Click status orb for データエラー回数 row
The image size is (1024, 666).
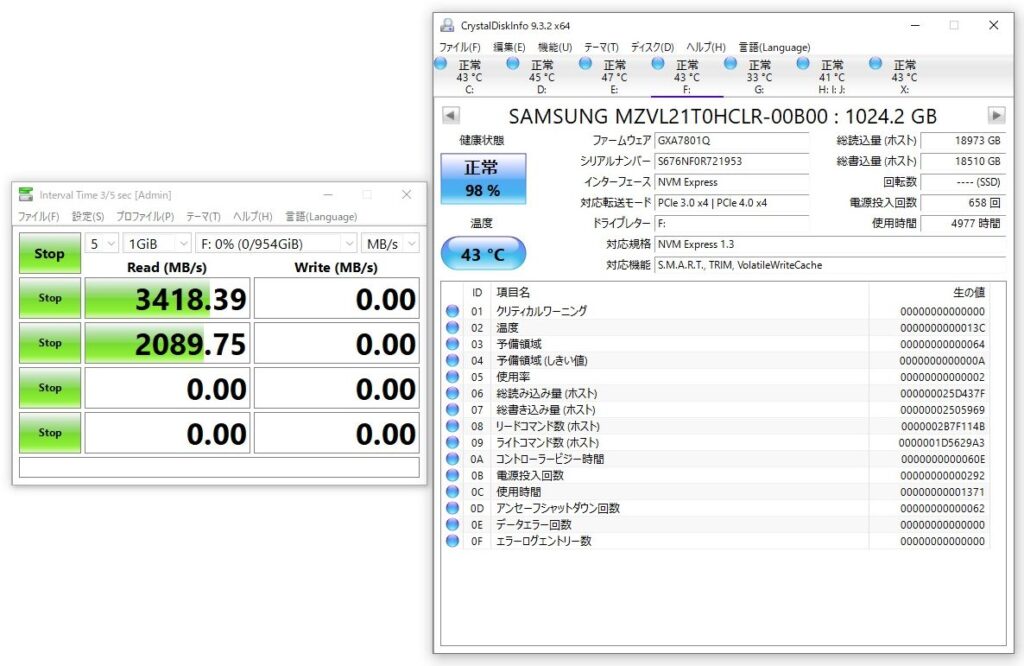pyautogui.click(x=452, y=524)
